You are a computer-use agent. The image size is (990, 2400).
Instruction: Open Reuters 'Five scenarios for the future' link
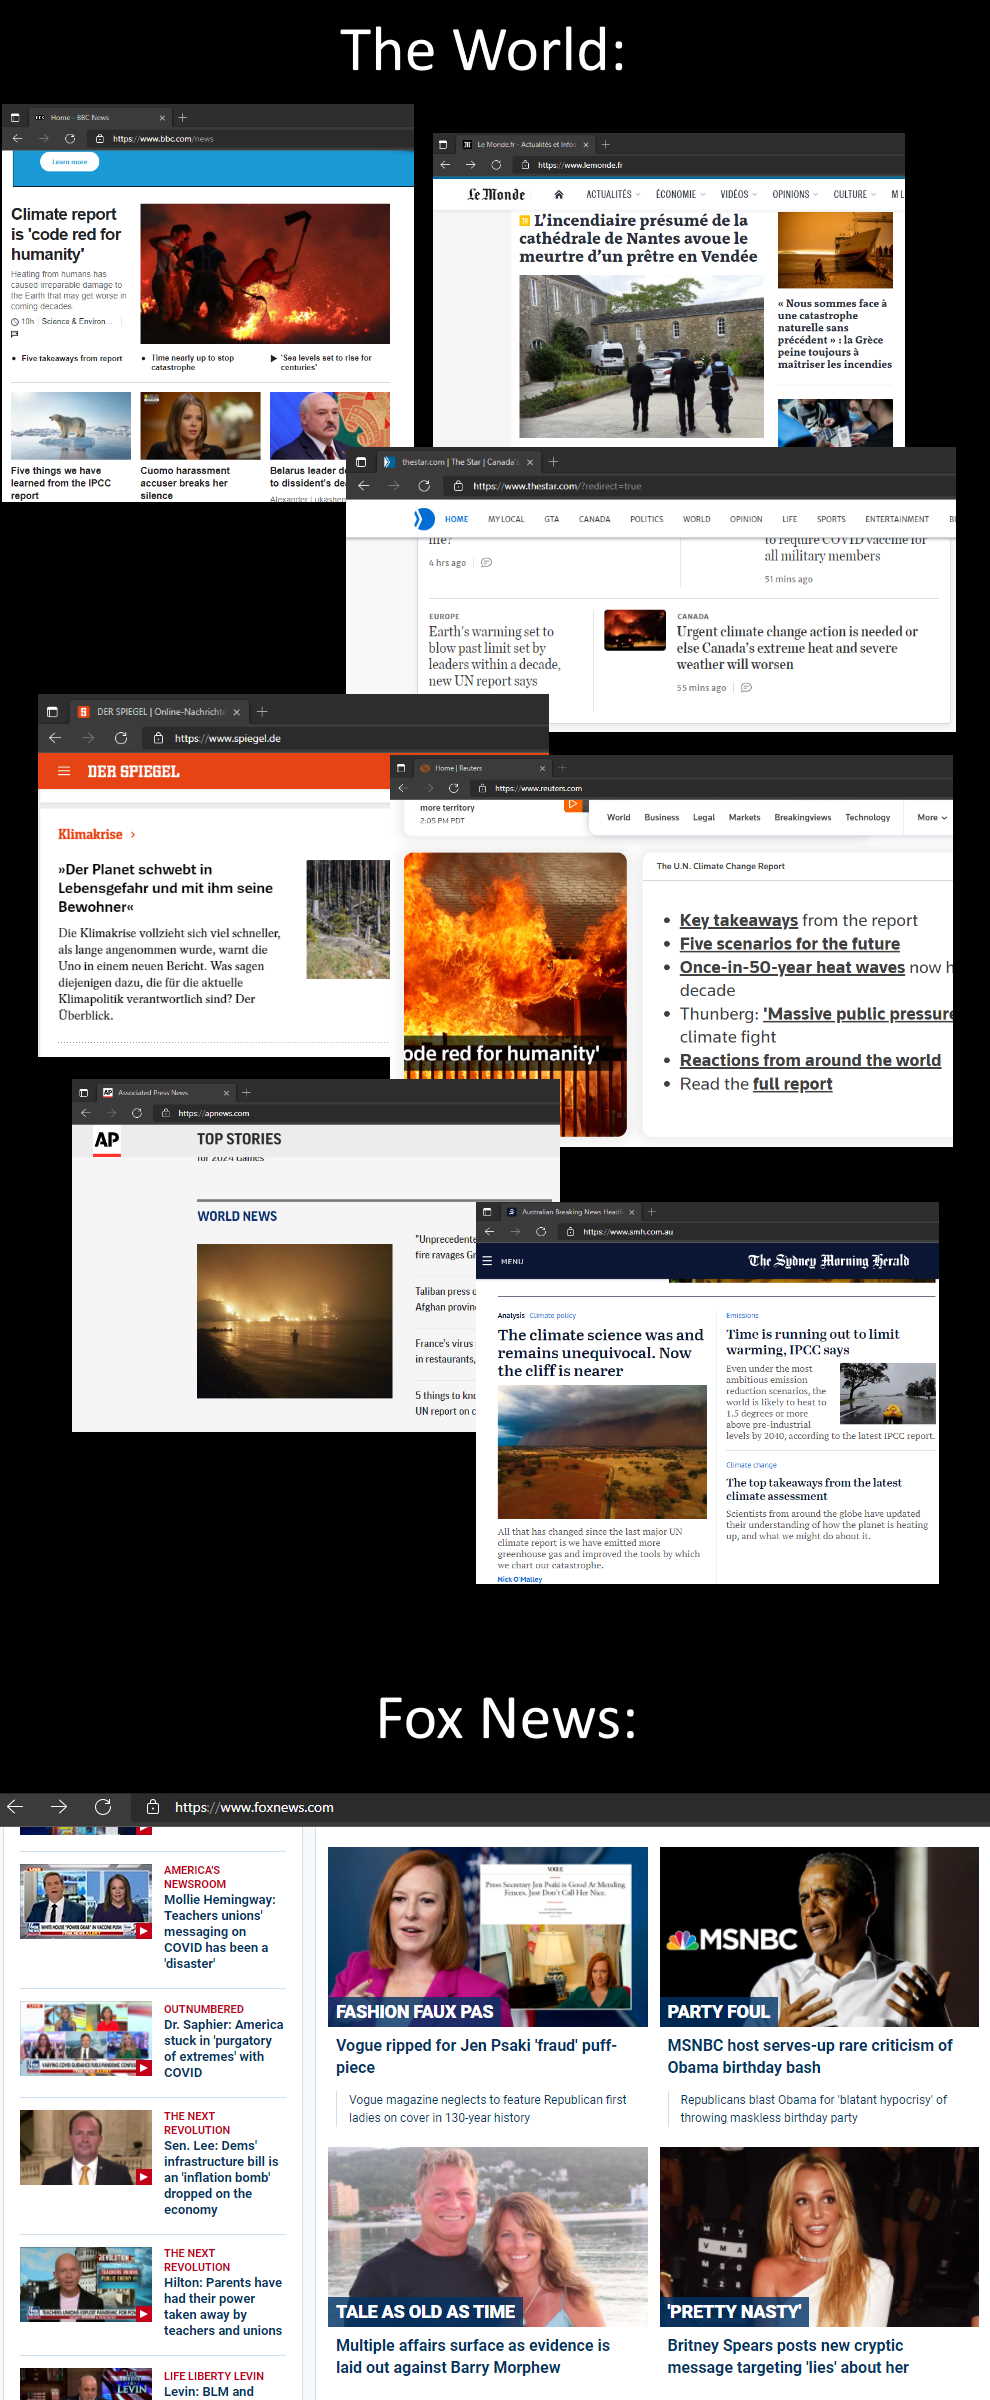pyautogui.click(x=789, y=943)
